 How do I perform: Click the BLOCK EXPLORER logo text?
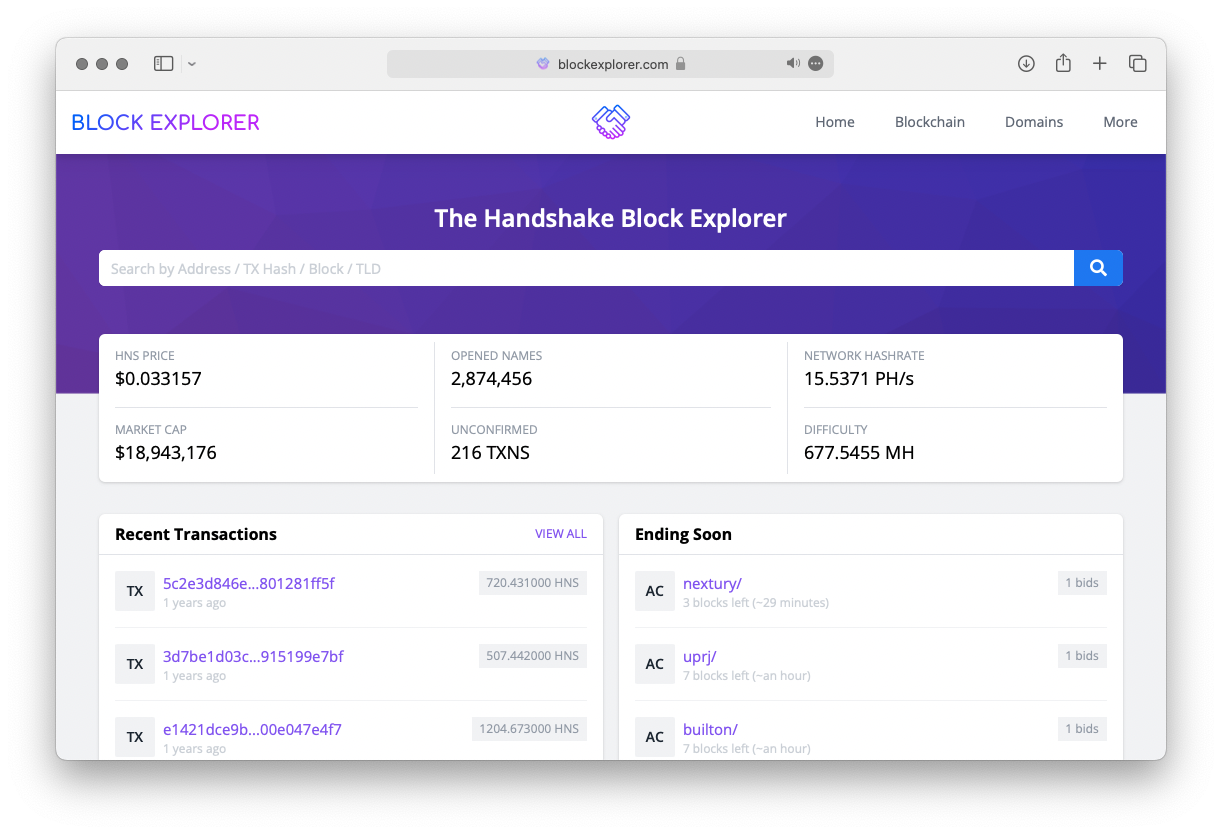pyautogui.click(x=166, y=122)
